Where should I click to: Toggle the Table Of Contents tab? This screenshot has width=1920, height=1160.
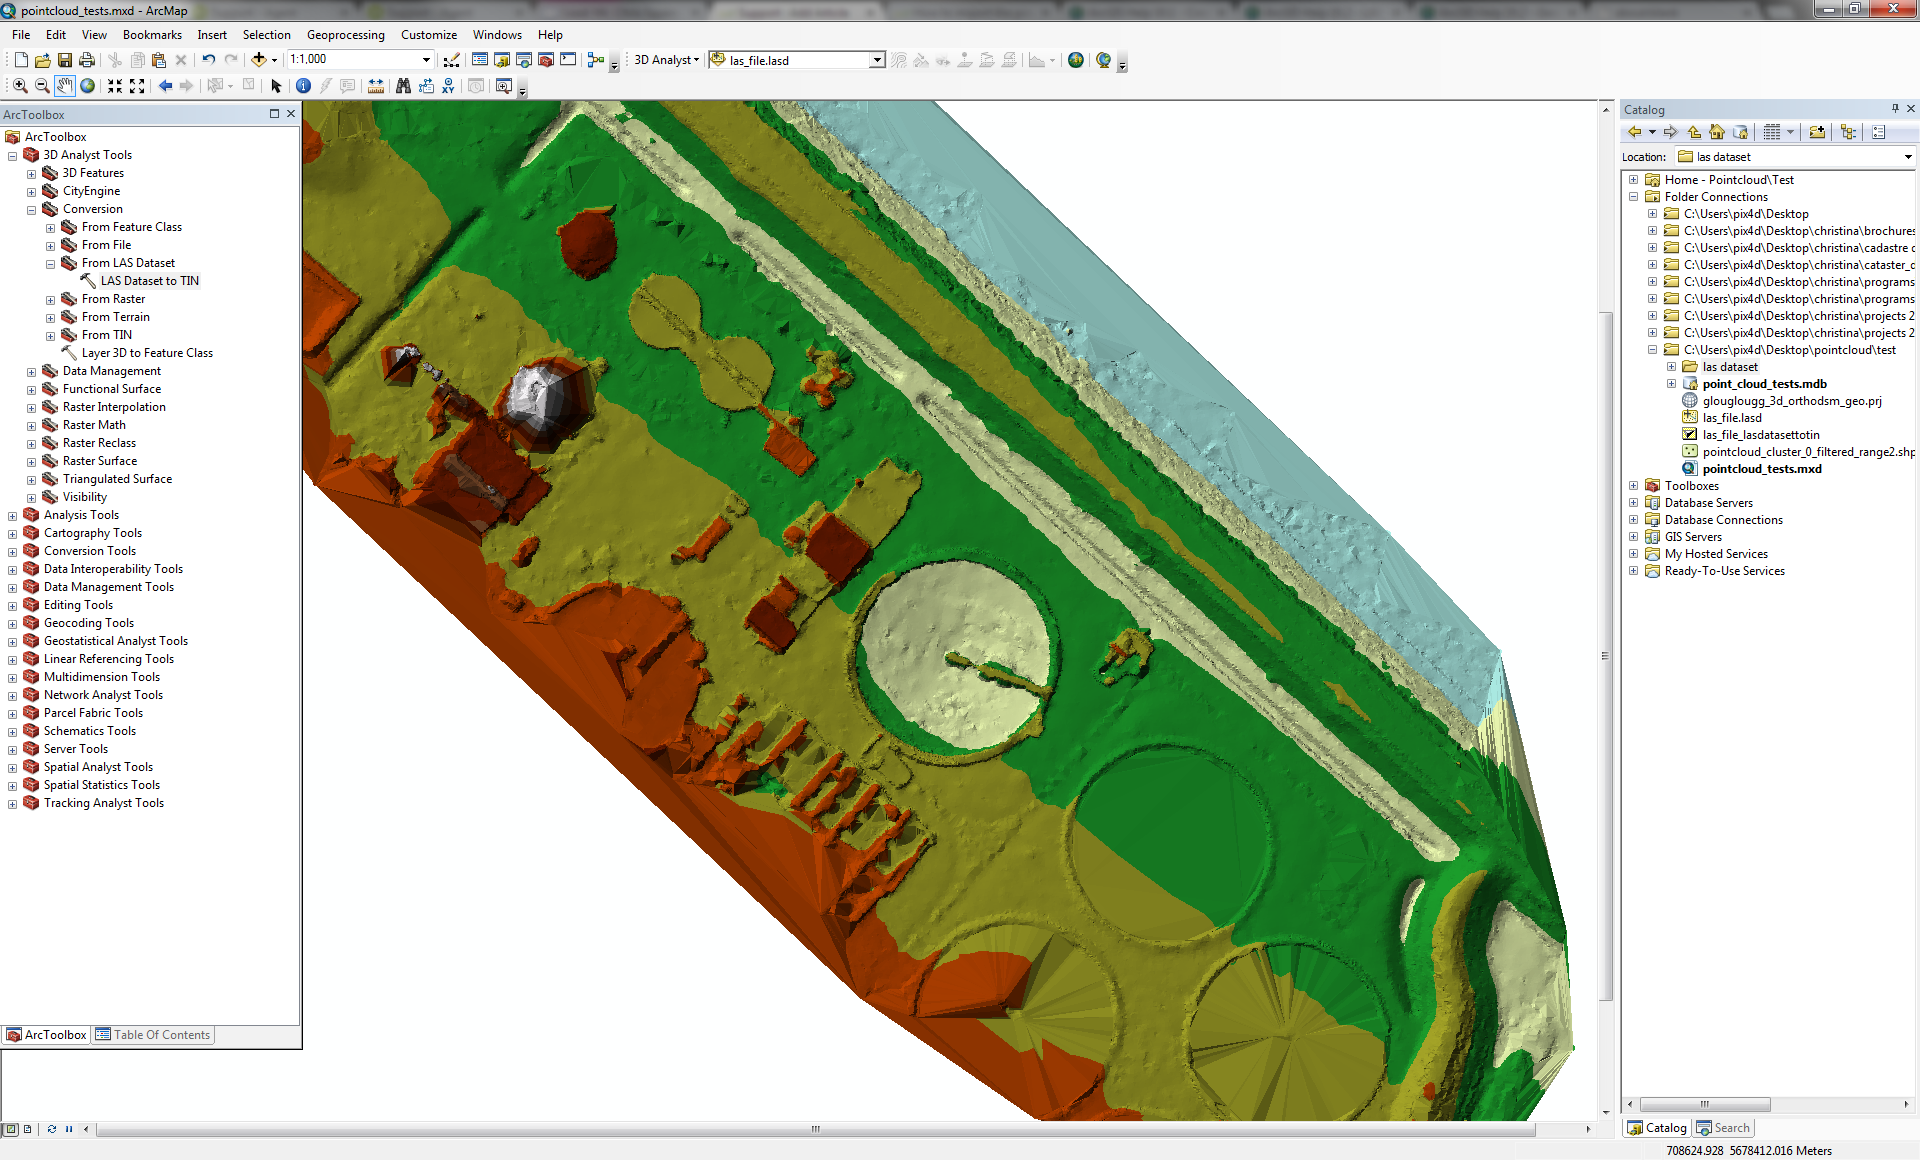coord(153,1034)
